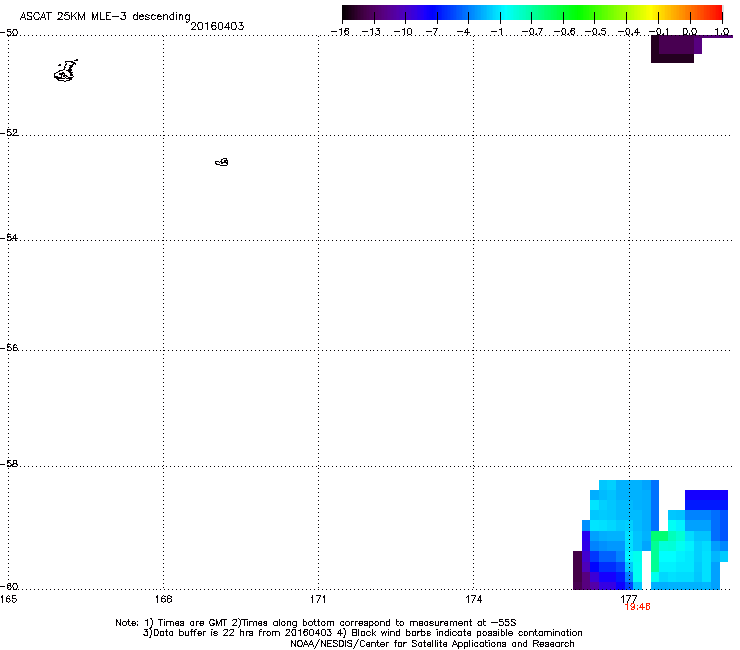Click the color bar label -0.1

click(x=659, y=32)
